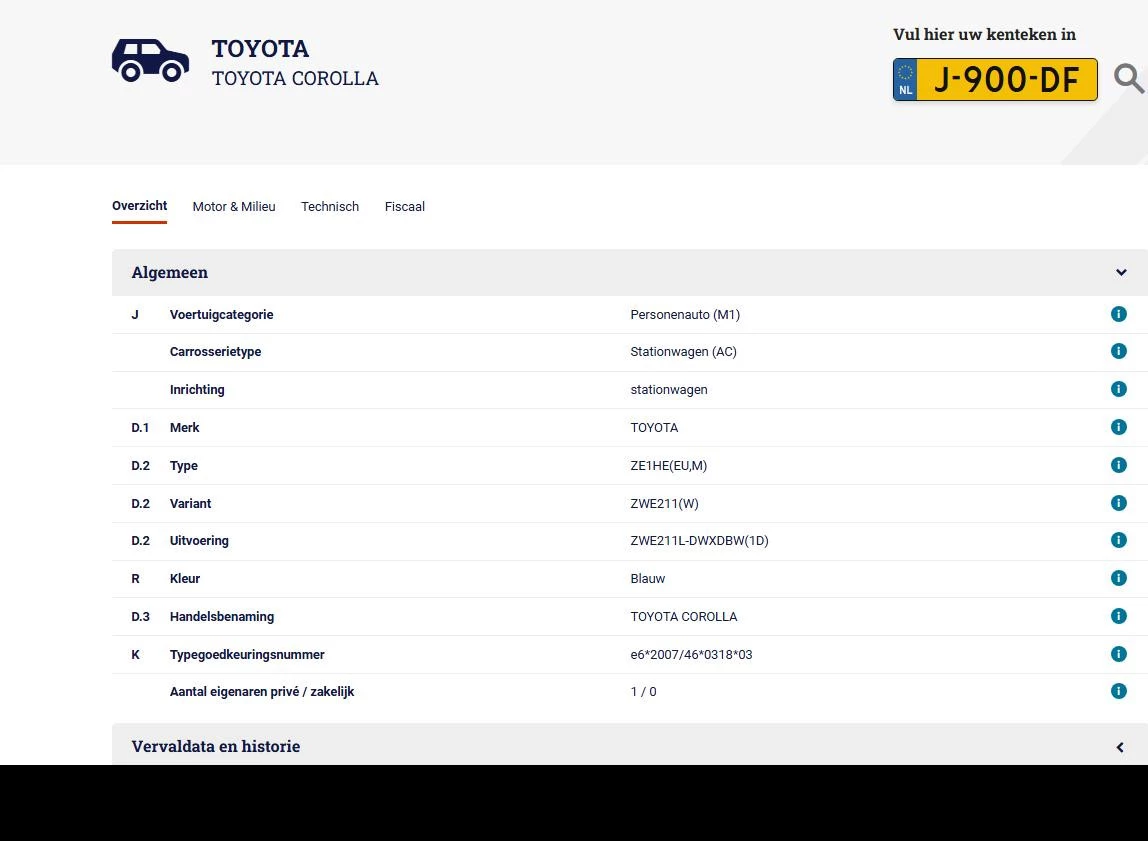1148x841 pixels.
Task: Open the Technisch tab
Action: (330, 207)
